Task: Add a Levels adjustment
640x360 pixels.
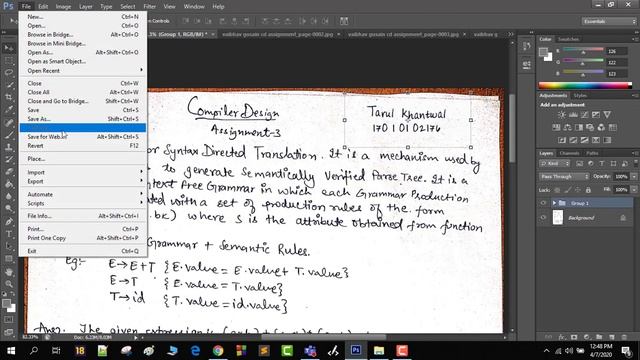Action: click(x=573, y=115)
